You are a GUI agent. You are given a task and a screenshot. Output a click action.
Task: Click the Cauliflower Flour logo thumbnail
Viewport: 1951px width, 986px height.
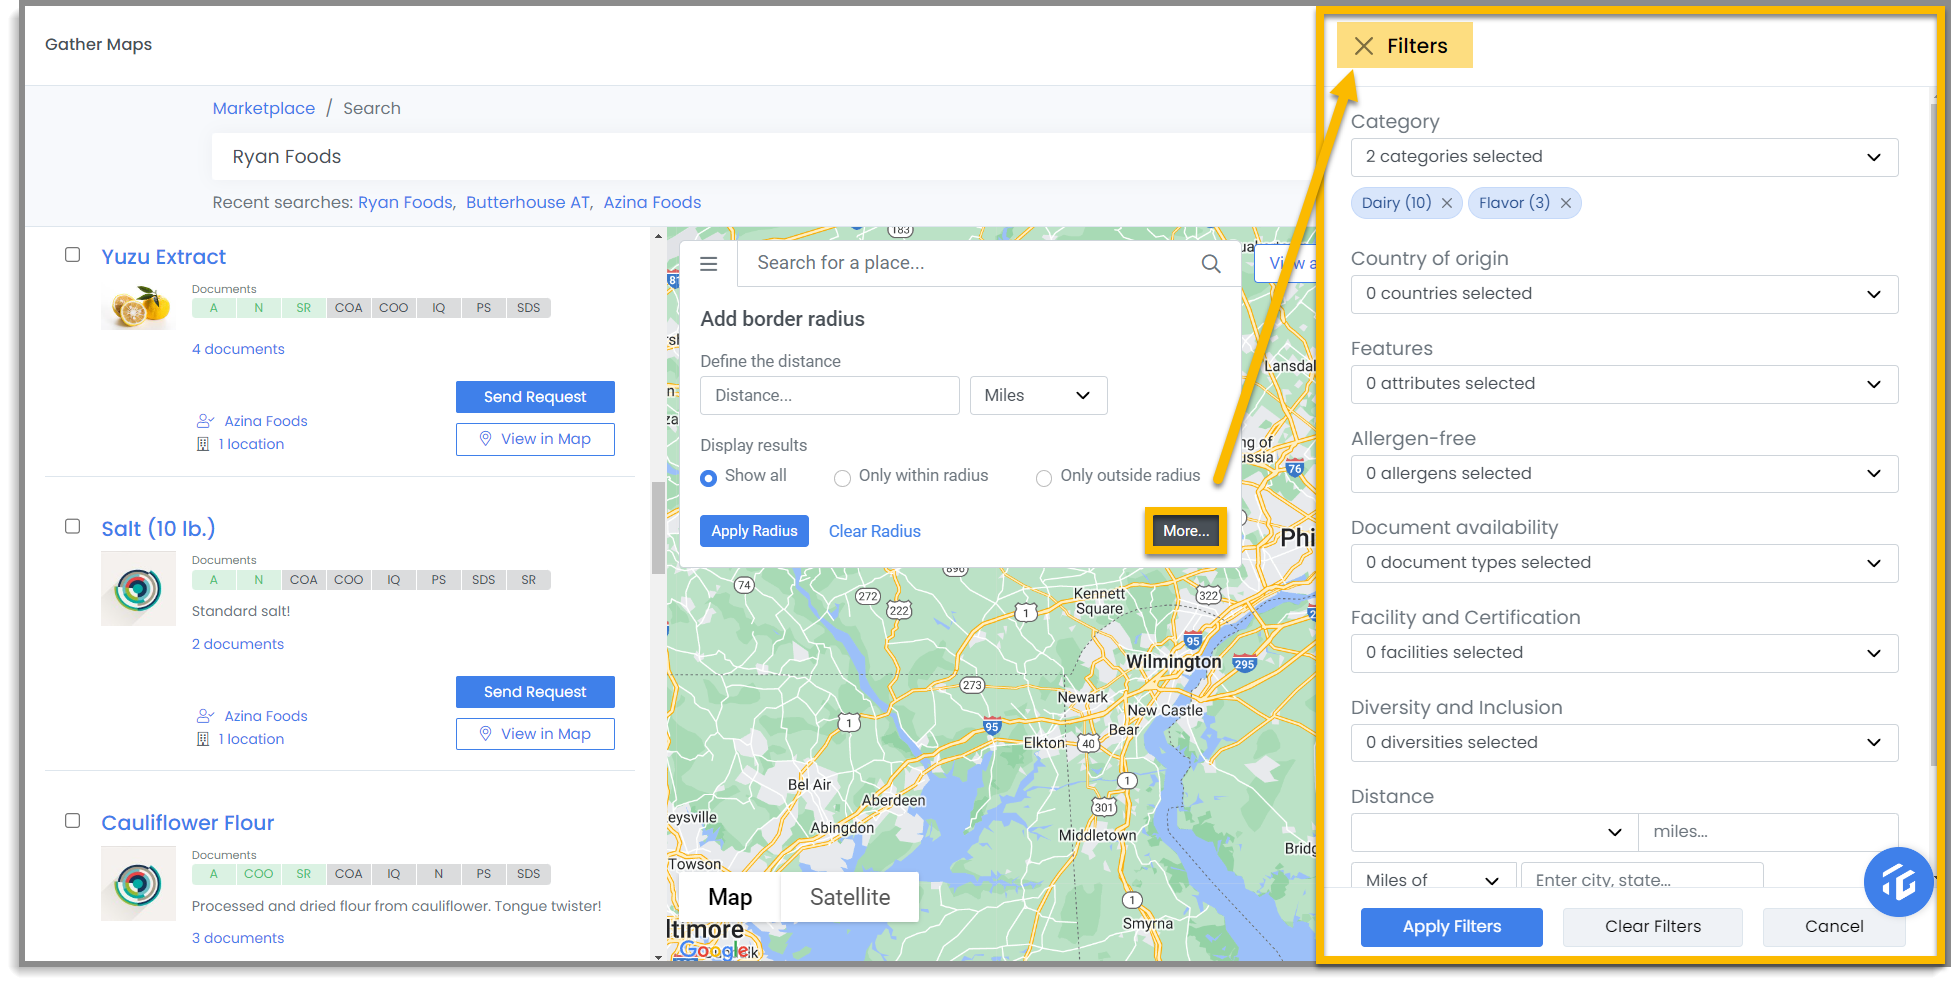click(138, 884)
